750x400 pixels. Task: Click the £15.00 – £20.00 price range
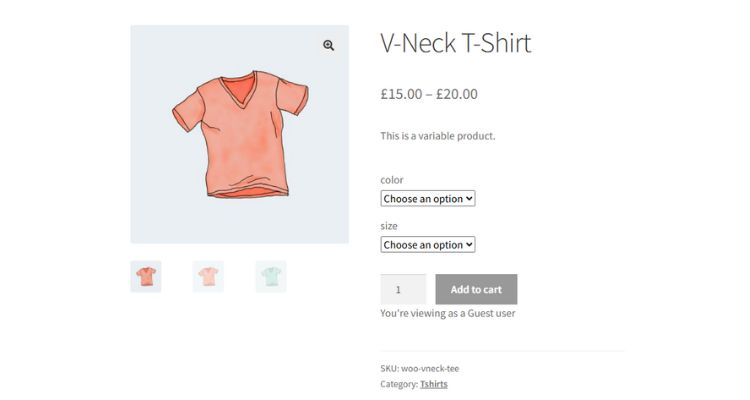coord(429,94)
